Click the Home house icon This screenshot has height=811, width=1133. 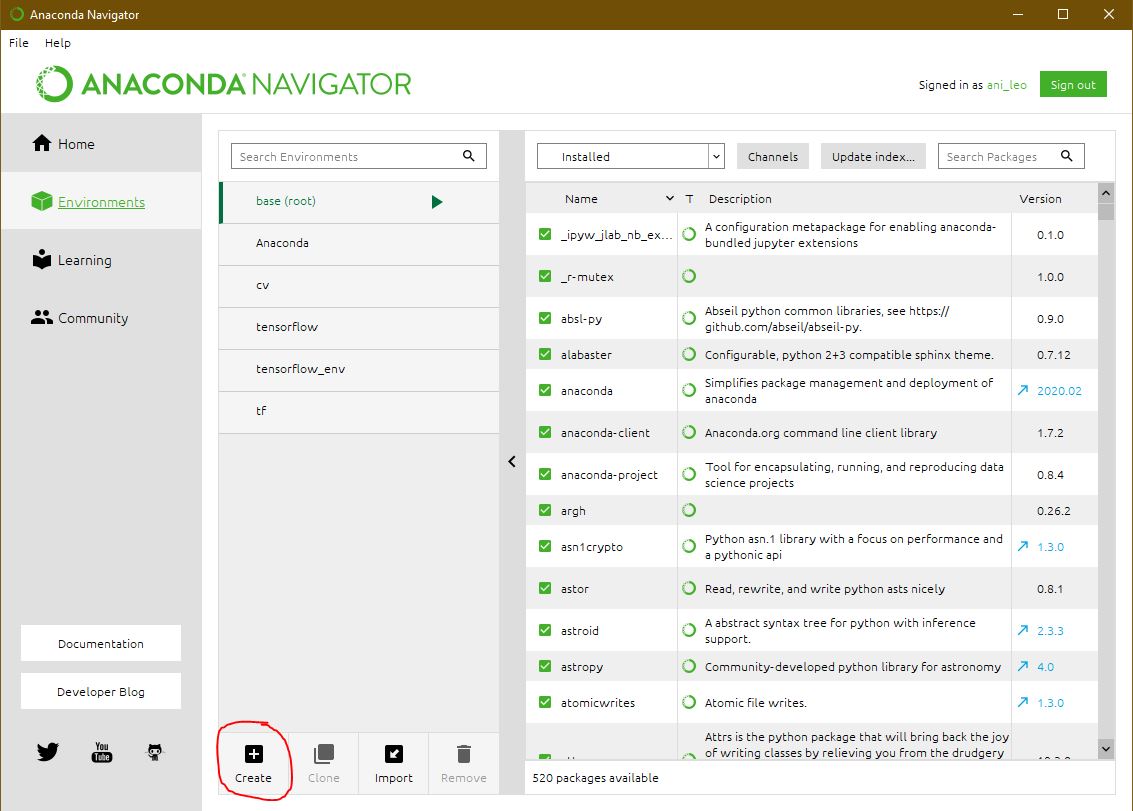coord(42,143)
